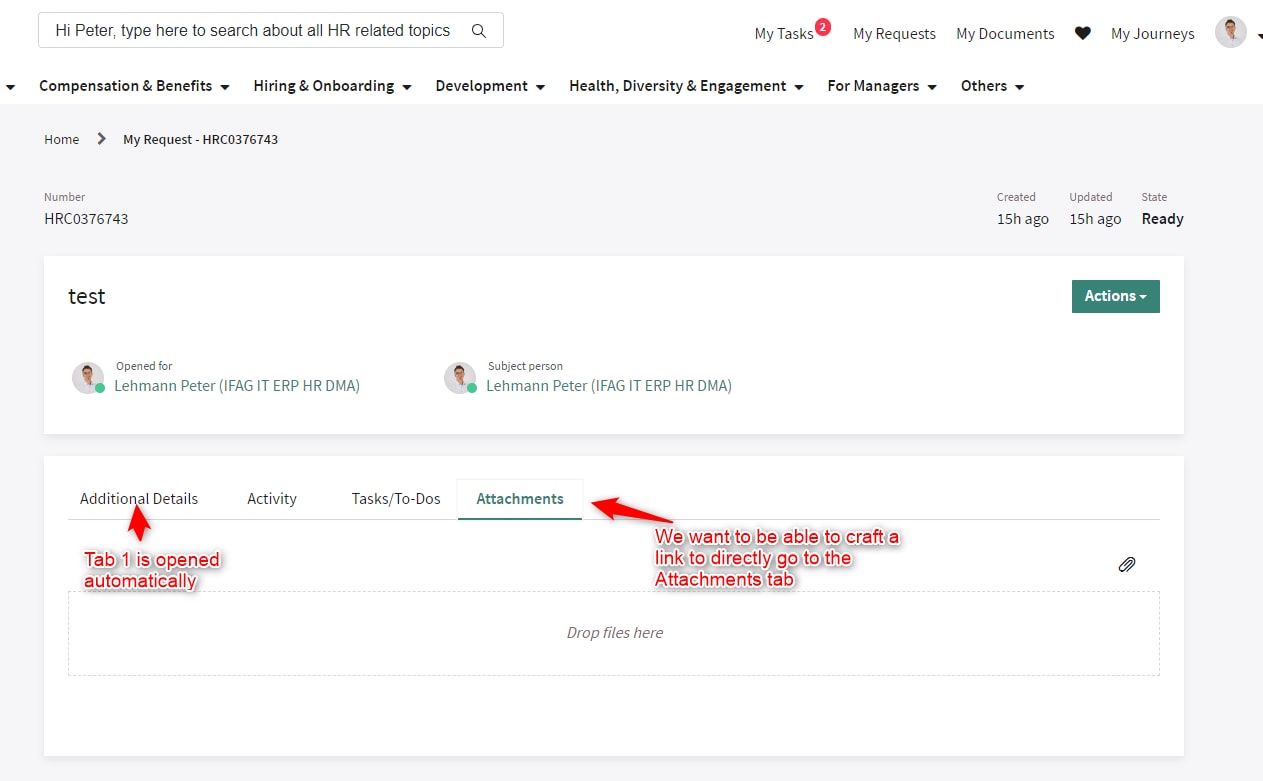Click the Subject person avatar
The height and width of the screenshot is (781, 1263).
(460, 377)
